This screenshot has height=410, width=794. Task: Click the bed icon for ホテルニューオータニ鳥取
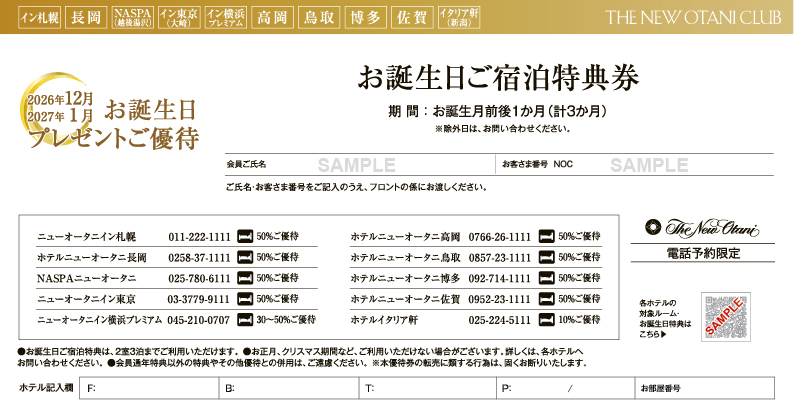[x=547, y=257]
